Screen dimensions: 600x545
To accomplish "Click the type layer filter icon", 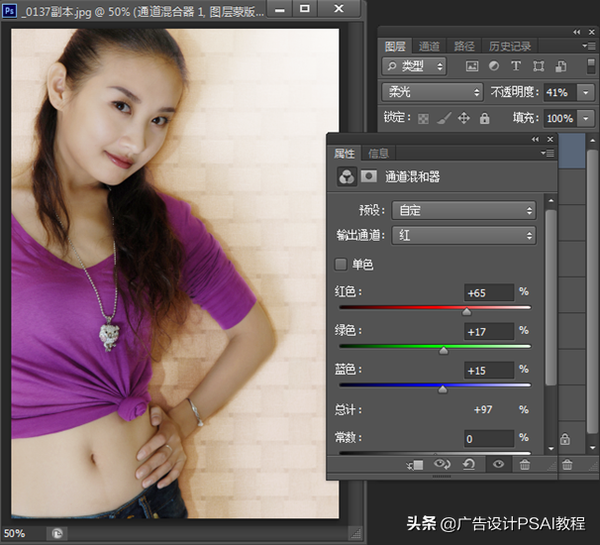I will pos(516,66).
